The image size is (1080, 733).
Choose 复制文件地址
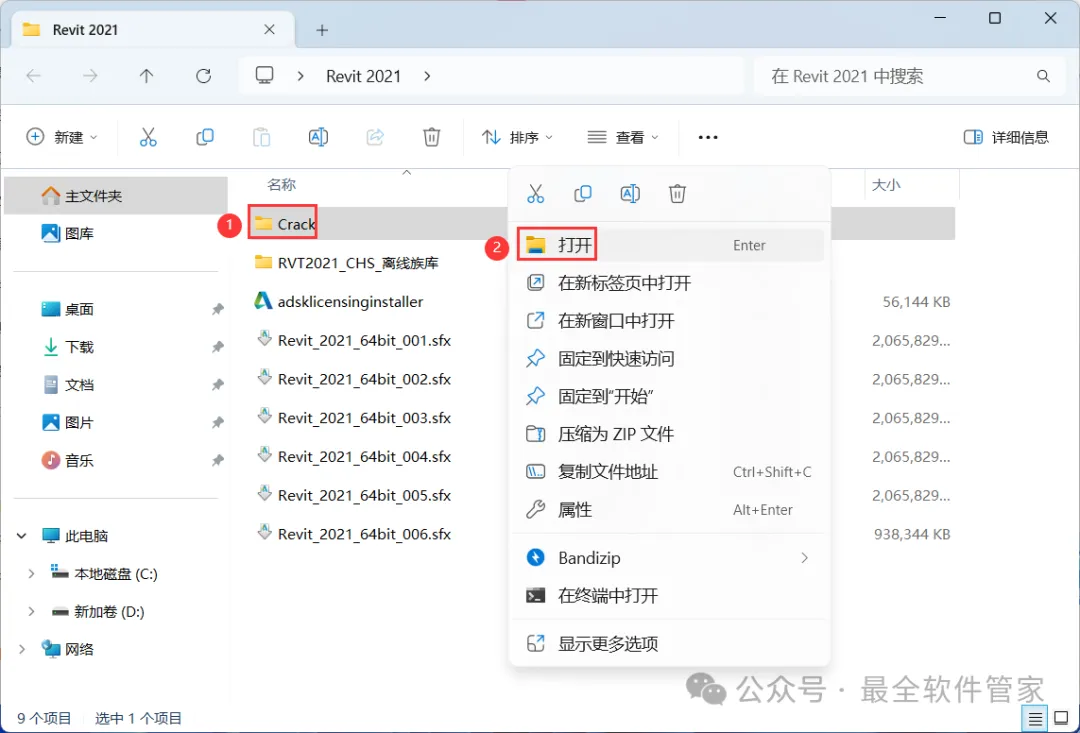pos(669,472)
